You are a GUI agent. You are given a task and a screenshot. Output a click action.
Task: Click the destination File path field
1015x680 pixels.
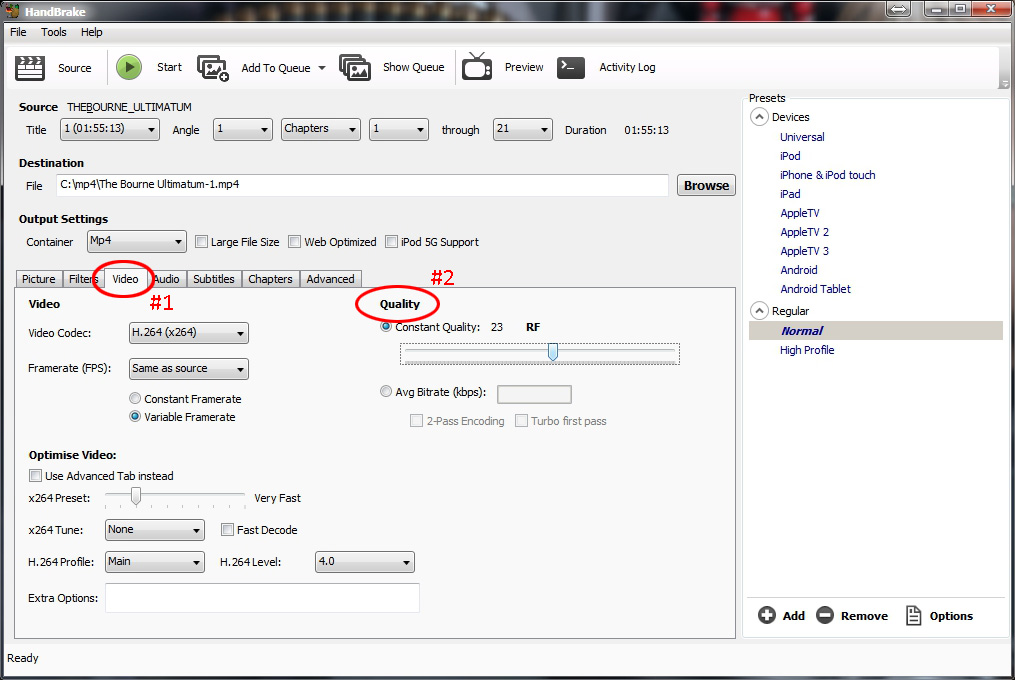(x=362, y=185)
